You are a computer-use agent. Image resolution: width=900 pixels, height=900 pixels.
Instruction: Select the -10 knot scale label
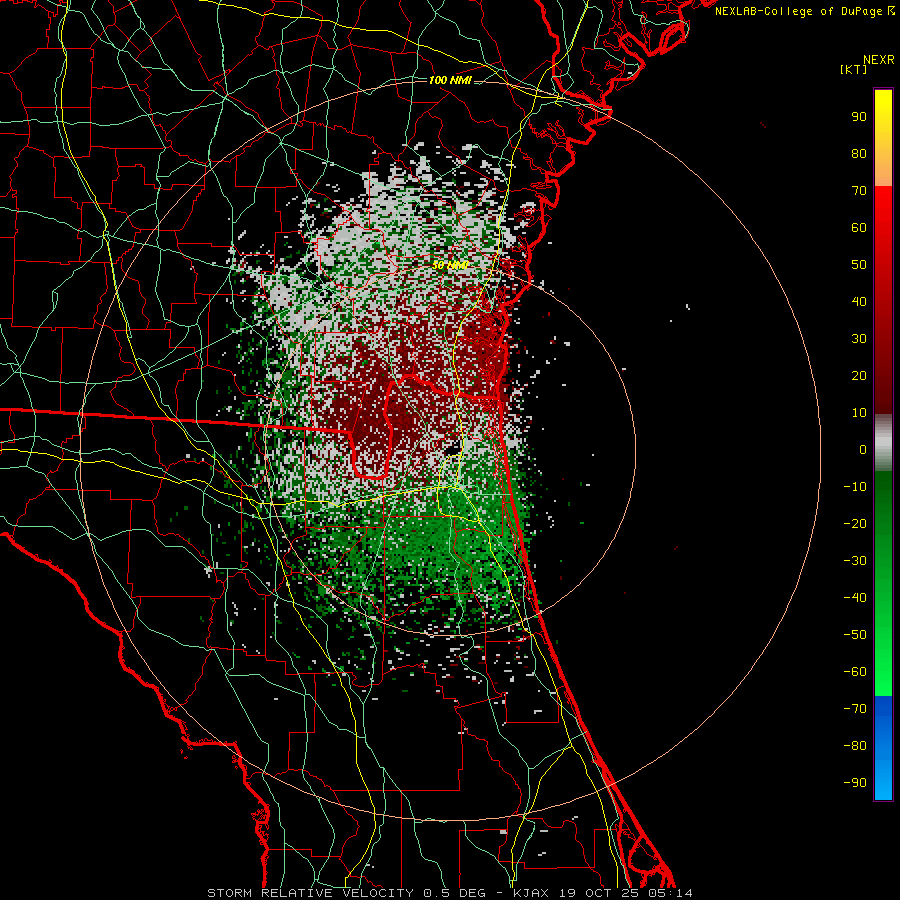pyautogui.click(x=855, y=487)
